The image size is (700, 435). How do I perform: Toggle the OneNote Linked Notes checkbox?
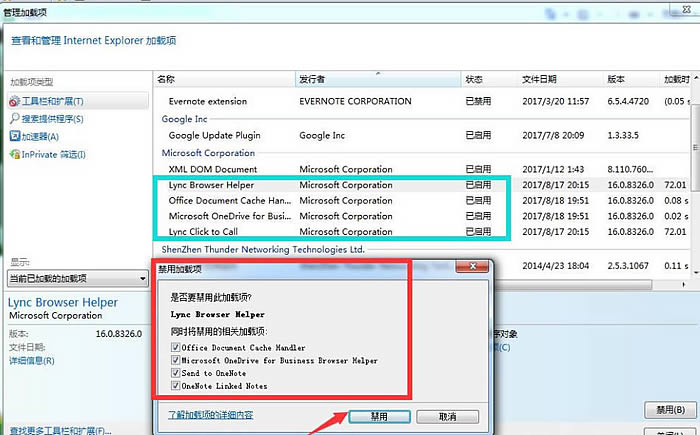175,385
